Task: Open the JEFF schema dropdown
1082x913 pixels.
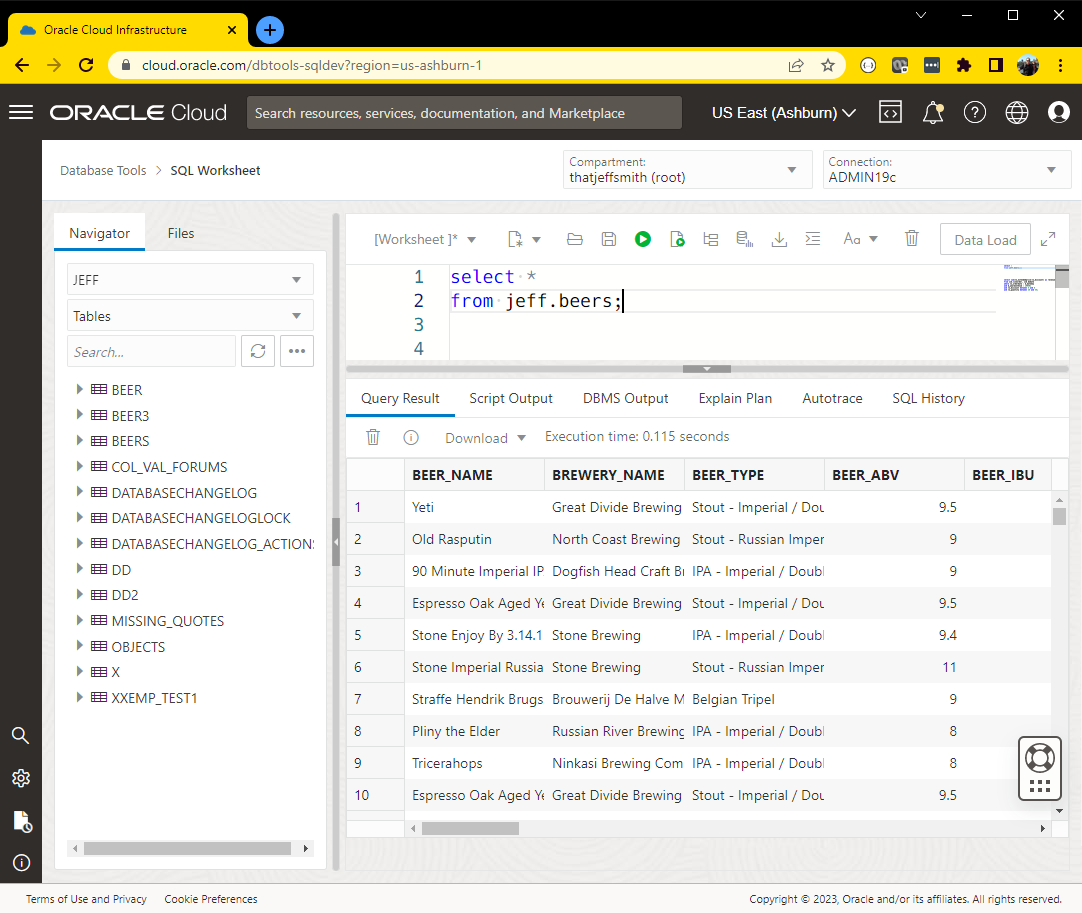Action: pos(190,279)
